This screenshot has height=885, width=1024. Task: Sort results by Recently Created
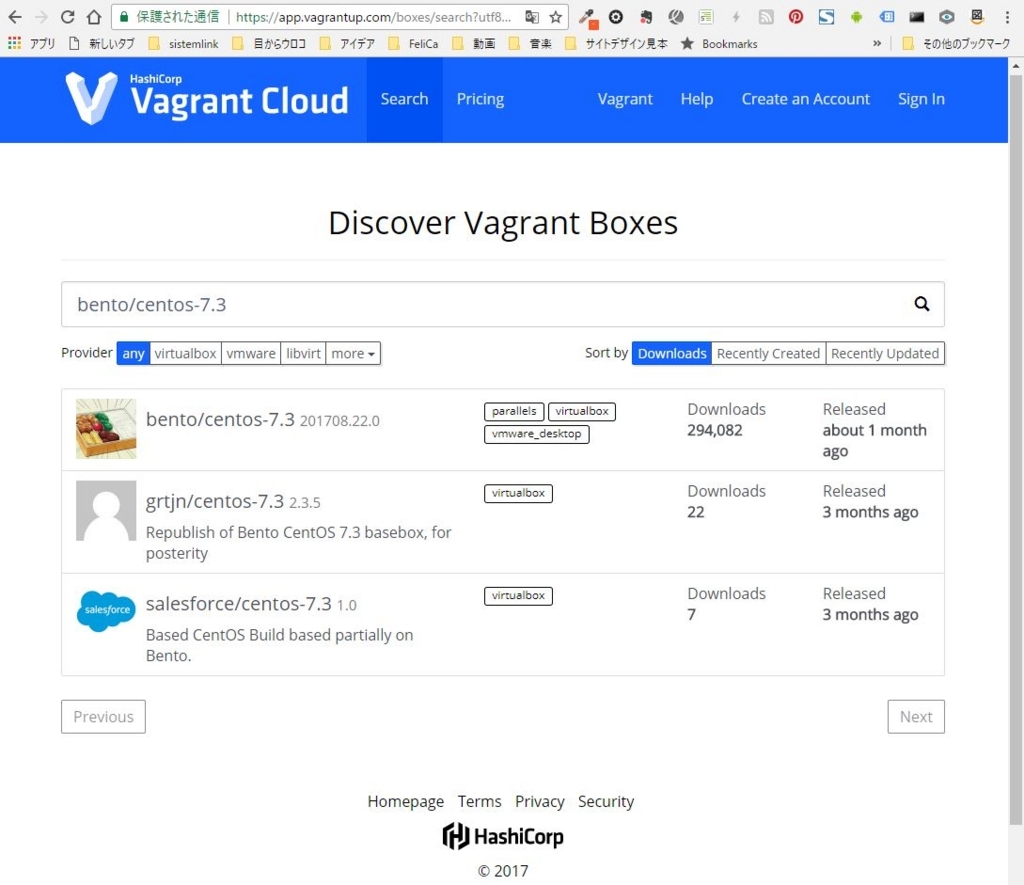click(x=768, y=353)
